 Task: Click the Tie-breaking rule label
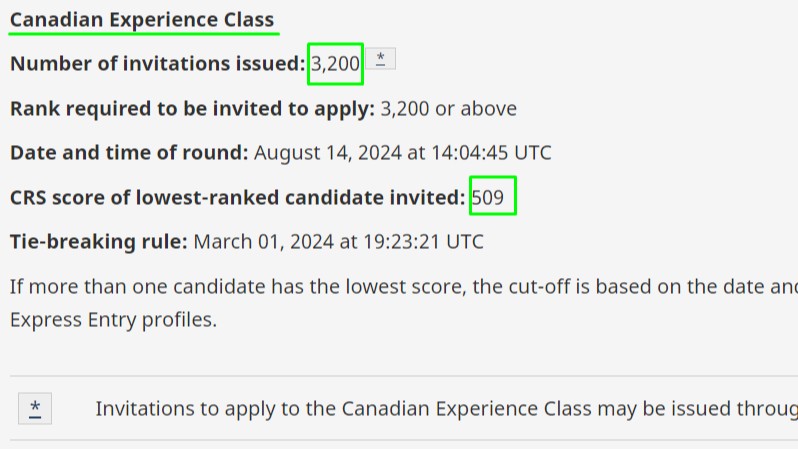click(x=99, y=242)
